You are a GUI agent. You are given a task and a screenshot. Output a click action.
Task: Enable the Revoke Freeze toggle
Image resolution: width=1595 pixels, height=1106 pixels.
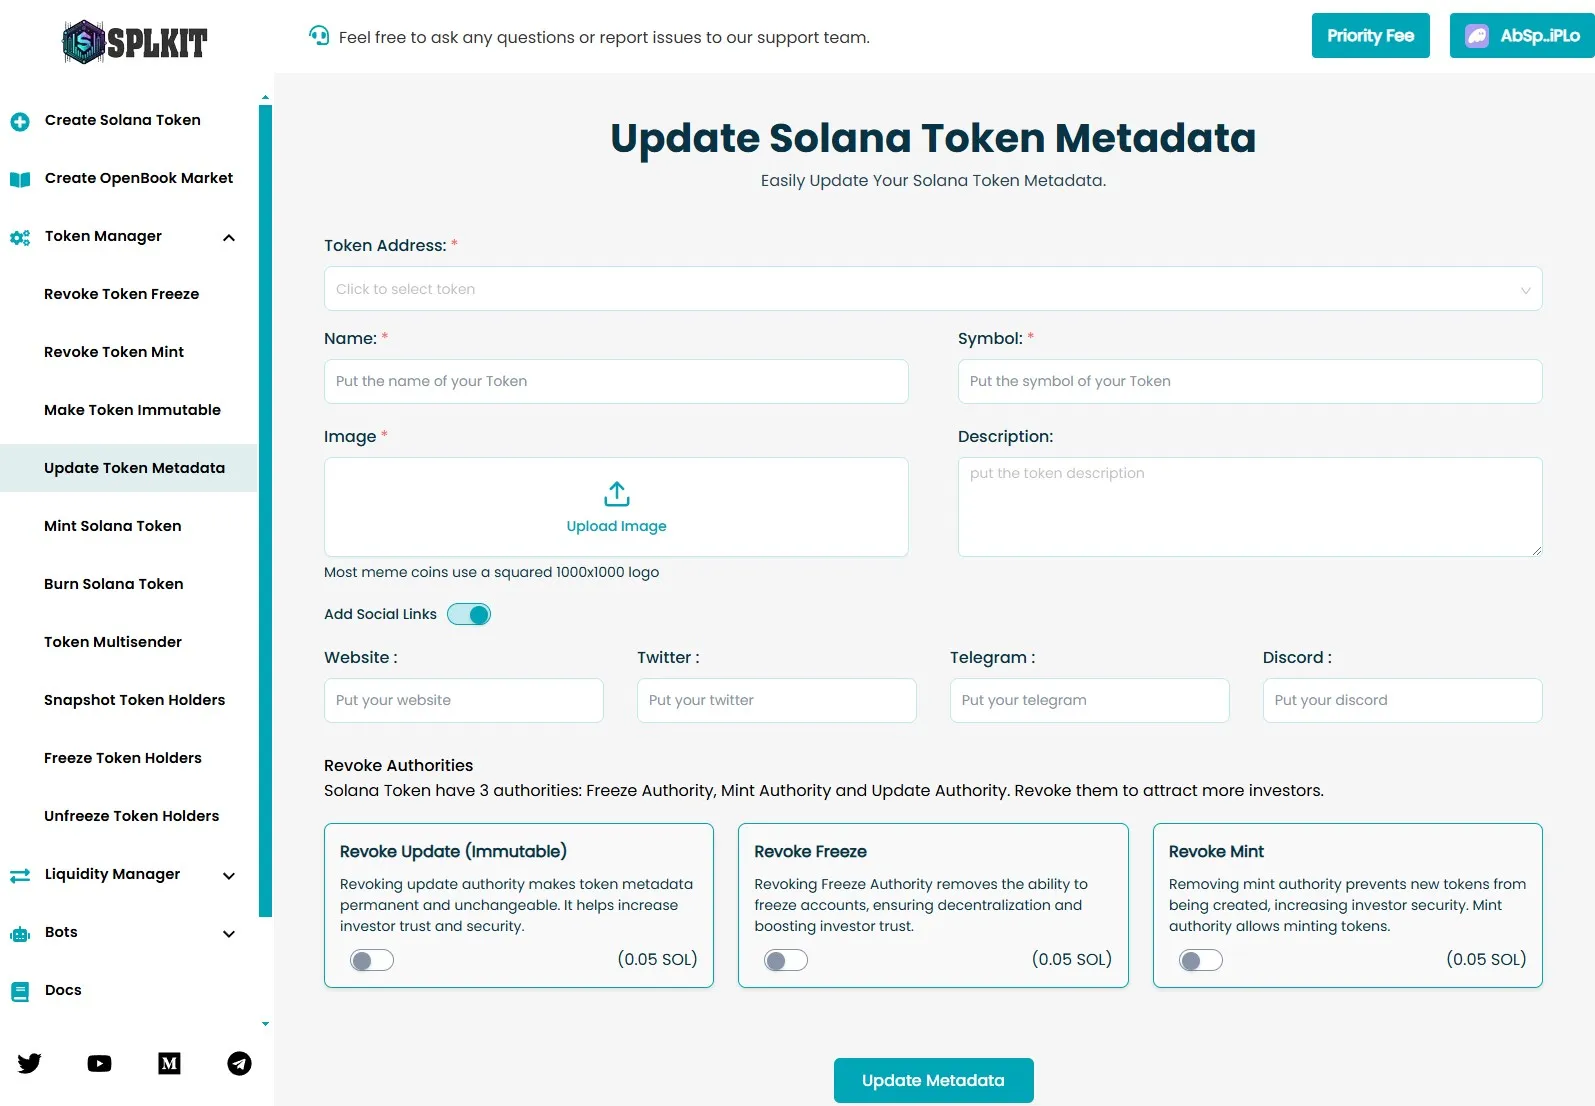[786, 960]
